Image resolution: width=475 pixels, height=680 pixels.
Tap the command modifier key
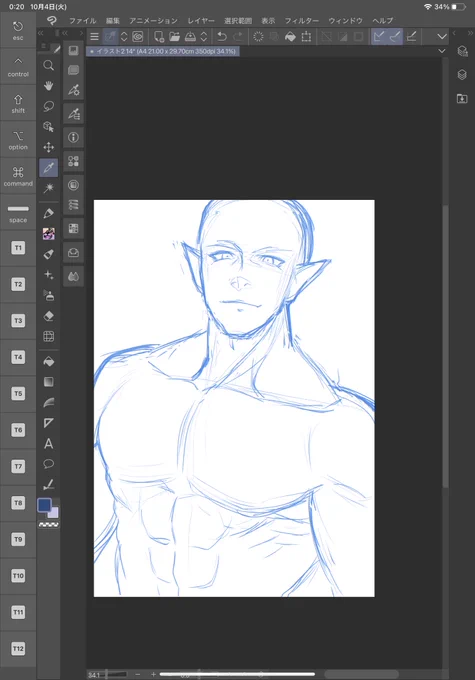click(18, 176)
